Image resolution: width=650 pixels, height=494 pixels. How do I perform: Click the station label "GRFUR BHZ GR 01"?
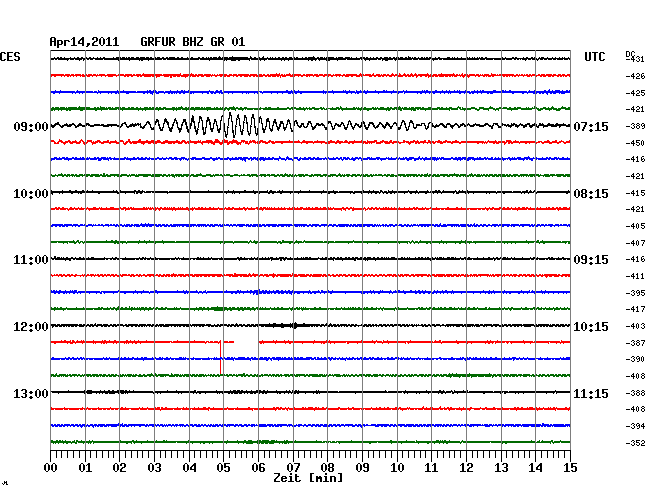click(x=193, y=42)
